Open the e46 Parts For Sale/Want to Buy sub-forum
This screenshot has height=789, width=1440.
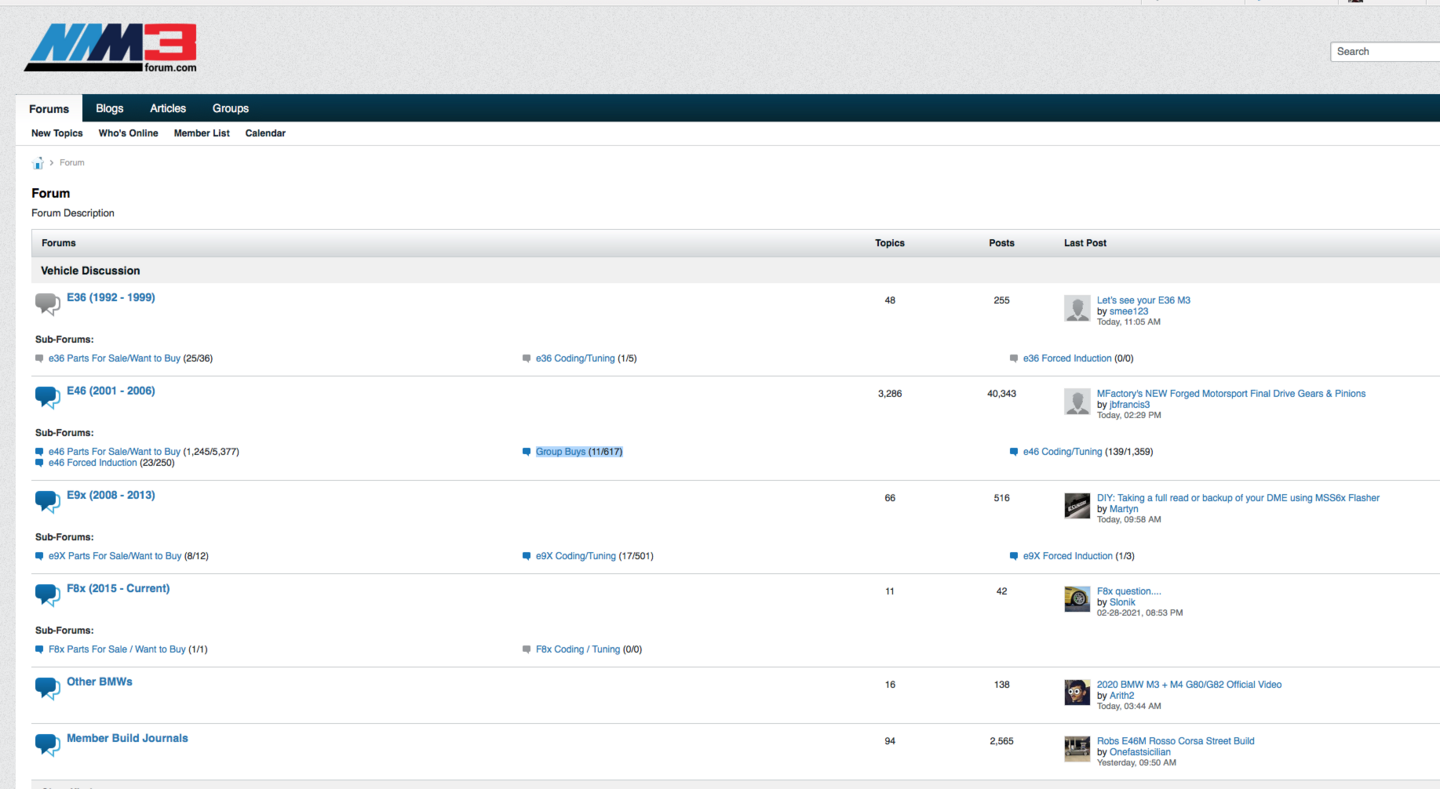click(114, 452)
